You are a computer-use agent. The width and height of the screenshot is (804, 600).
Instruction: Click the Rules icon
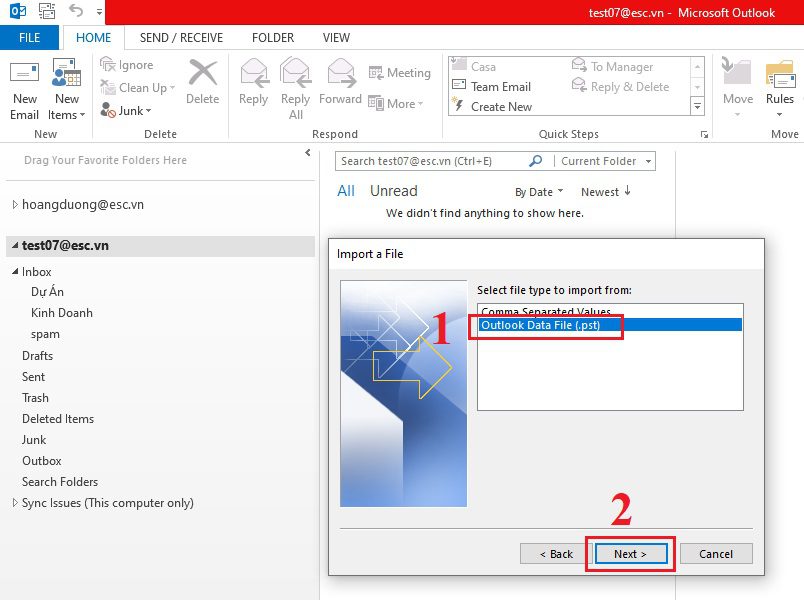coord(780,73)
